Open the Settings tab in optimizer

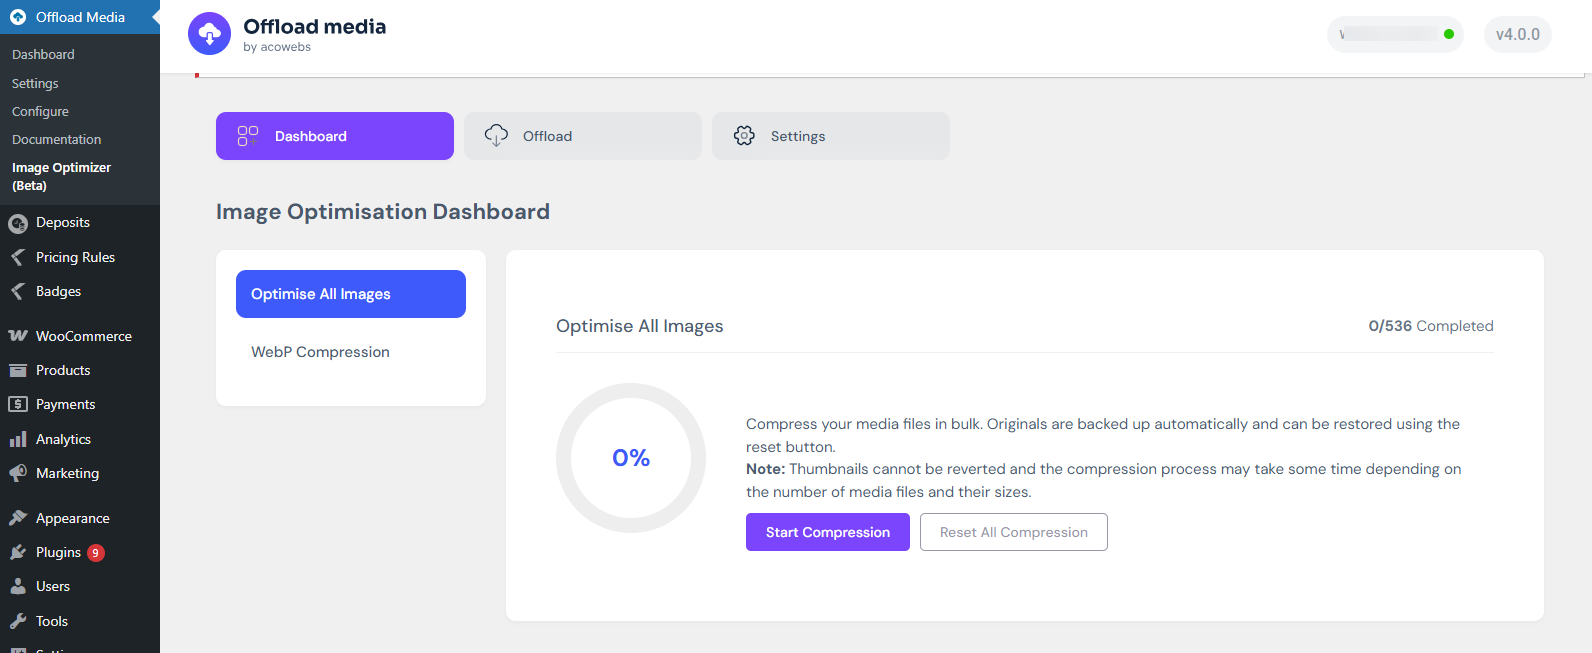(x=831, y=136)
